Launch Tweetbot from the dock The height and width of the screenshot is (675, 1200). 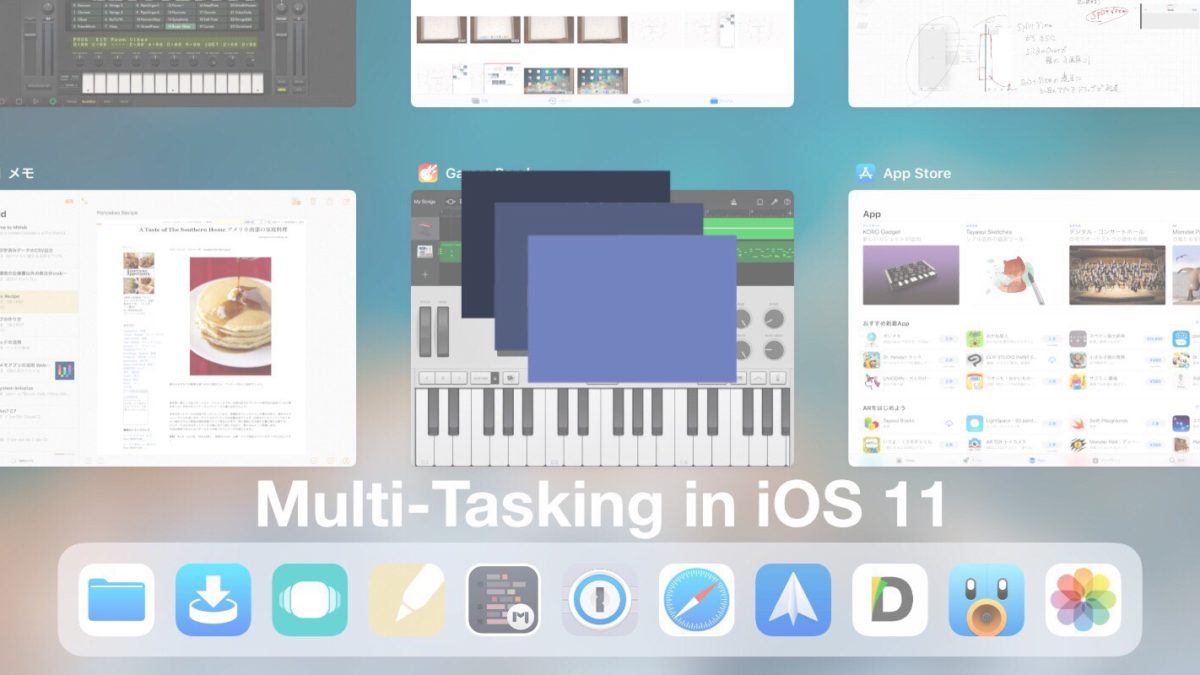point(987,600)
